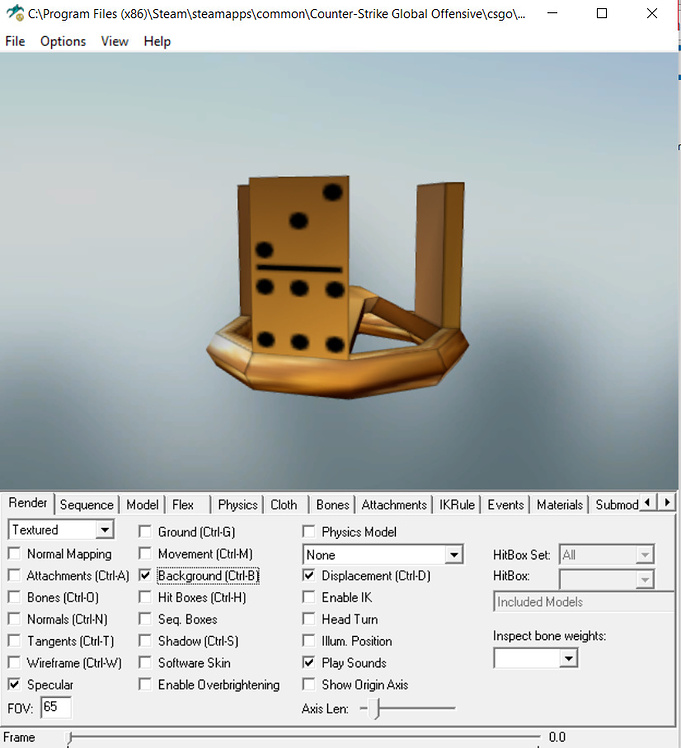Uncheck the Background (Ctrl-B) option
This screenshot has height=748, width=681.
click(145, 575)
